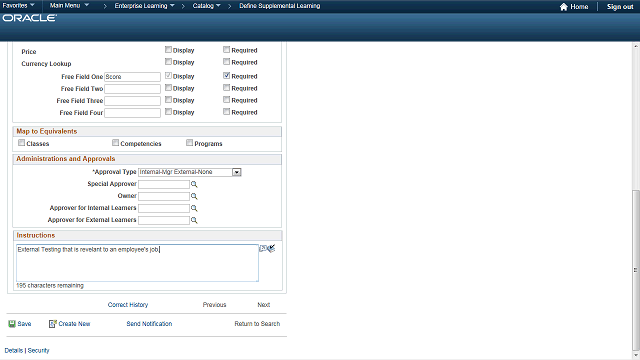
Task: Click the Free Field Two input
Action: [132, 89]
